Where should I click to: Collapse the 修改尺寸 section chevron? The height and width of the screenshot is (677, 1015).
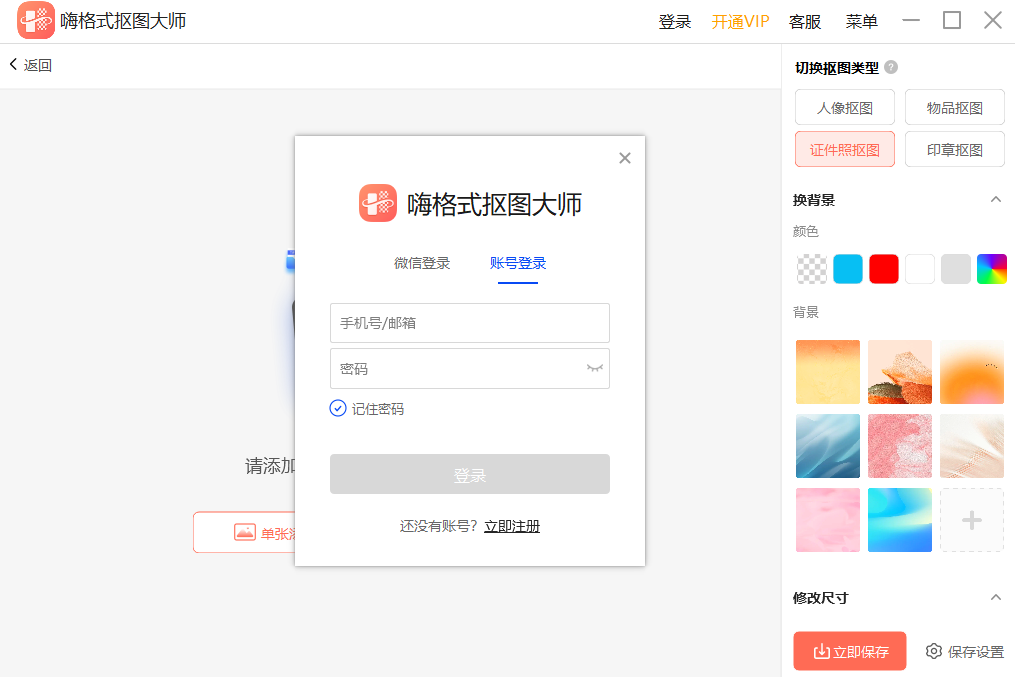(995, 597)
